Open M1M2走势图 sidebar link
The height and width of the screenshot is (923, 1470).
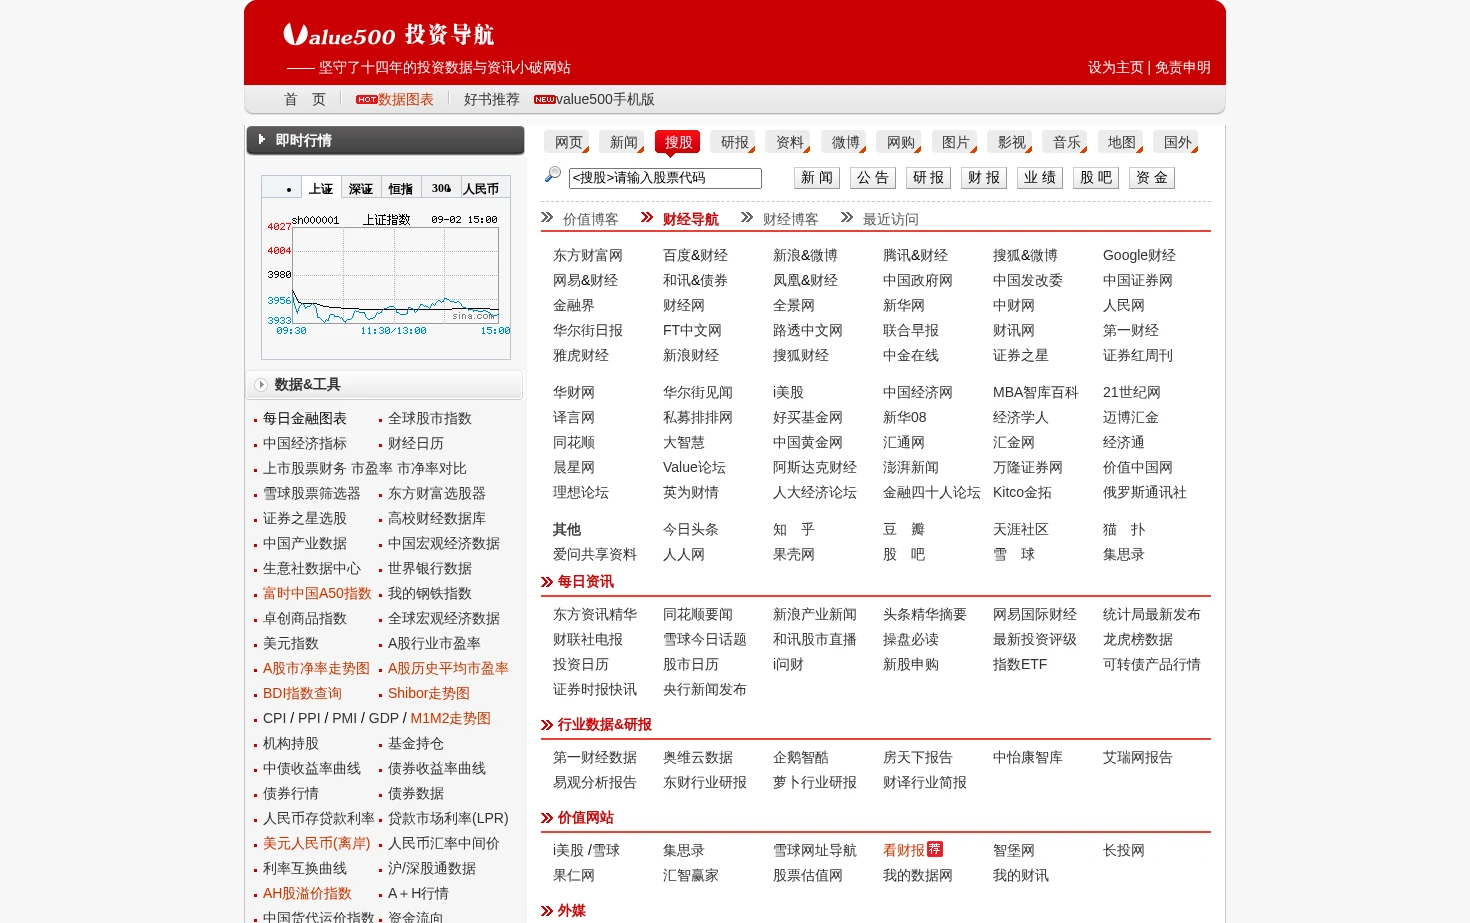[451, 718]
